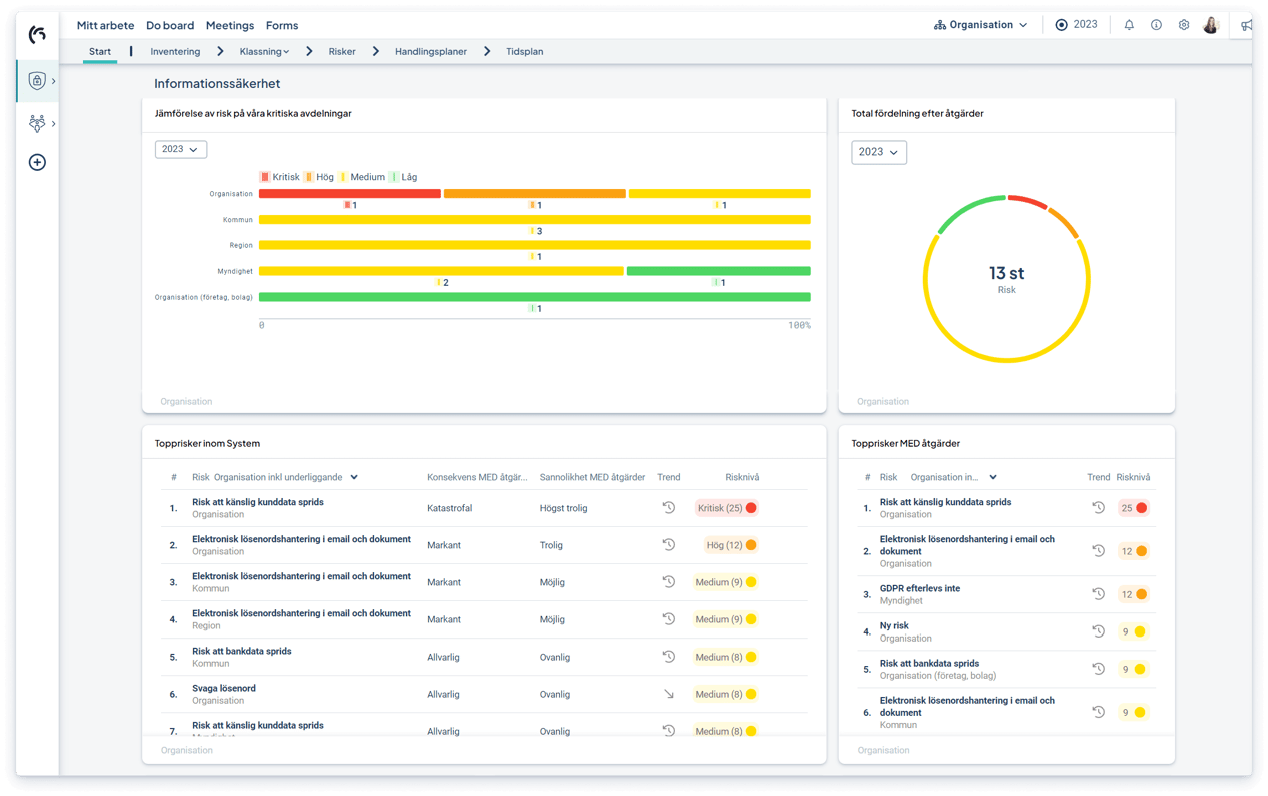The height and width of the screenshot is (796, 1268).
Task: Open the notifications bell icon
Action: (x=1129, y=25)
